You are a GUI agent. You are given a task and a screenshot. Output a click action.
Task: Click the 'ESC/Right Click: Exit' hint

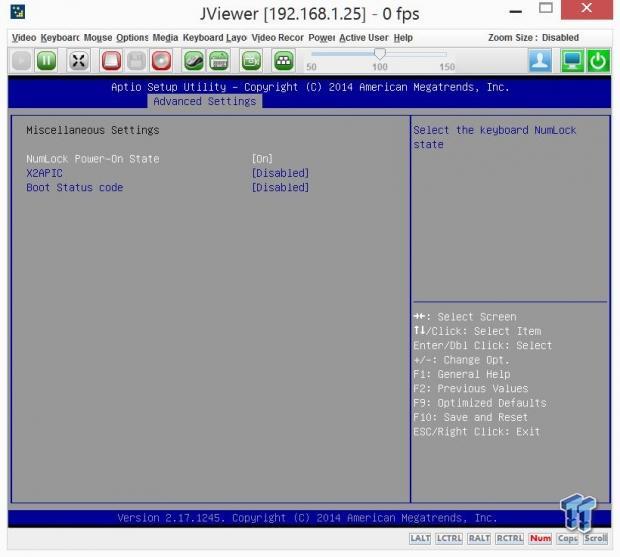tap(476, 431)
